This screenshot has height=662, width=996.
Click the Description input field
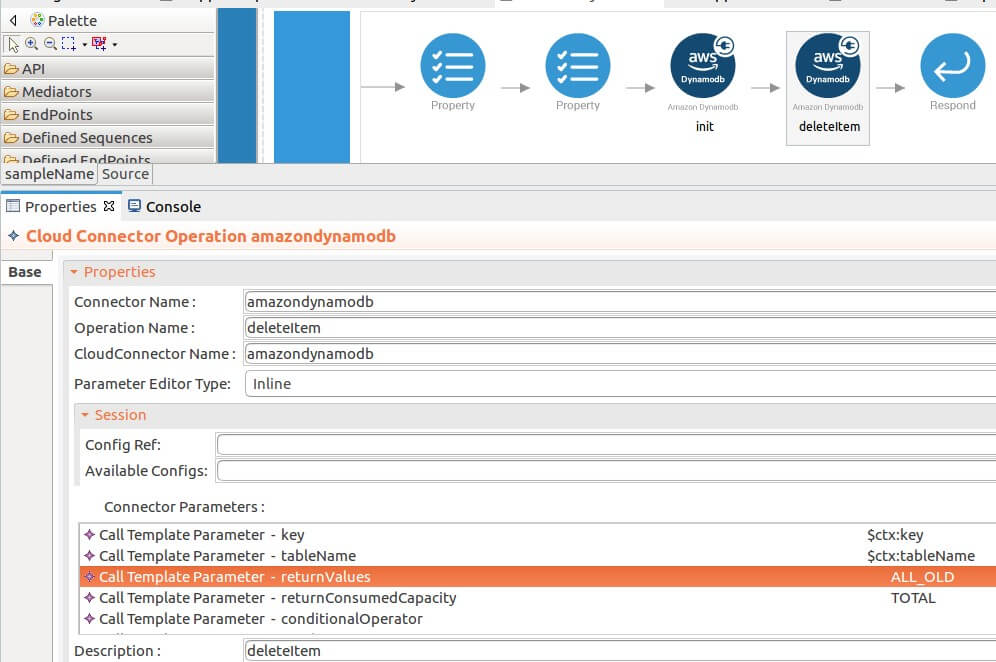coord(620,651)
